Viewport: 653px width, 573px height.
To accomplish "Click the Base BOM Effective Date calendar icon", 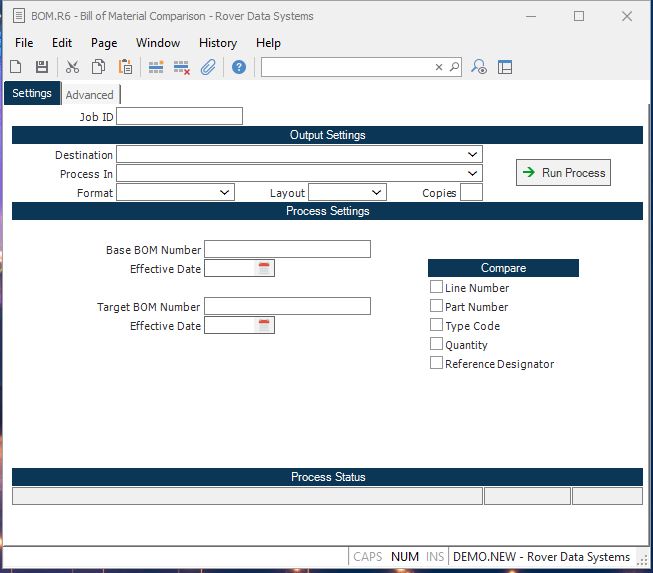I will [265, 268].
